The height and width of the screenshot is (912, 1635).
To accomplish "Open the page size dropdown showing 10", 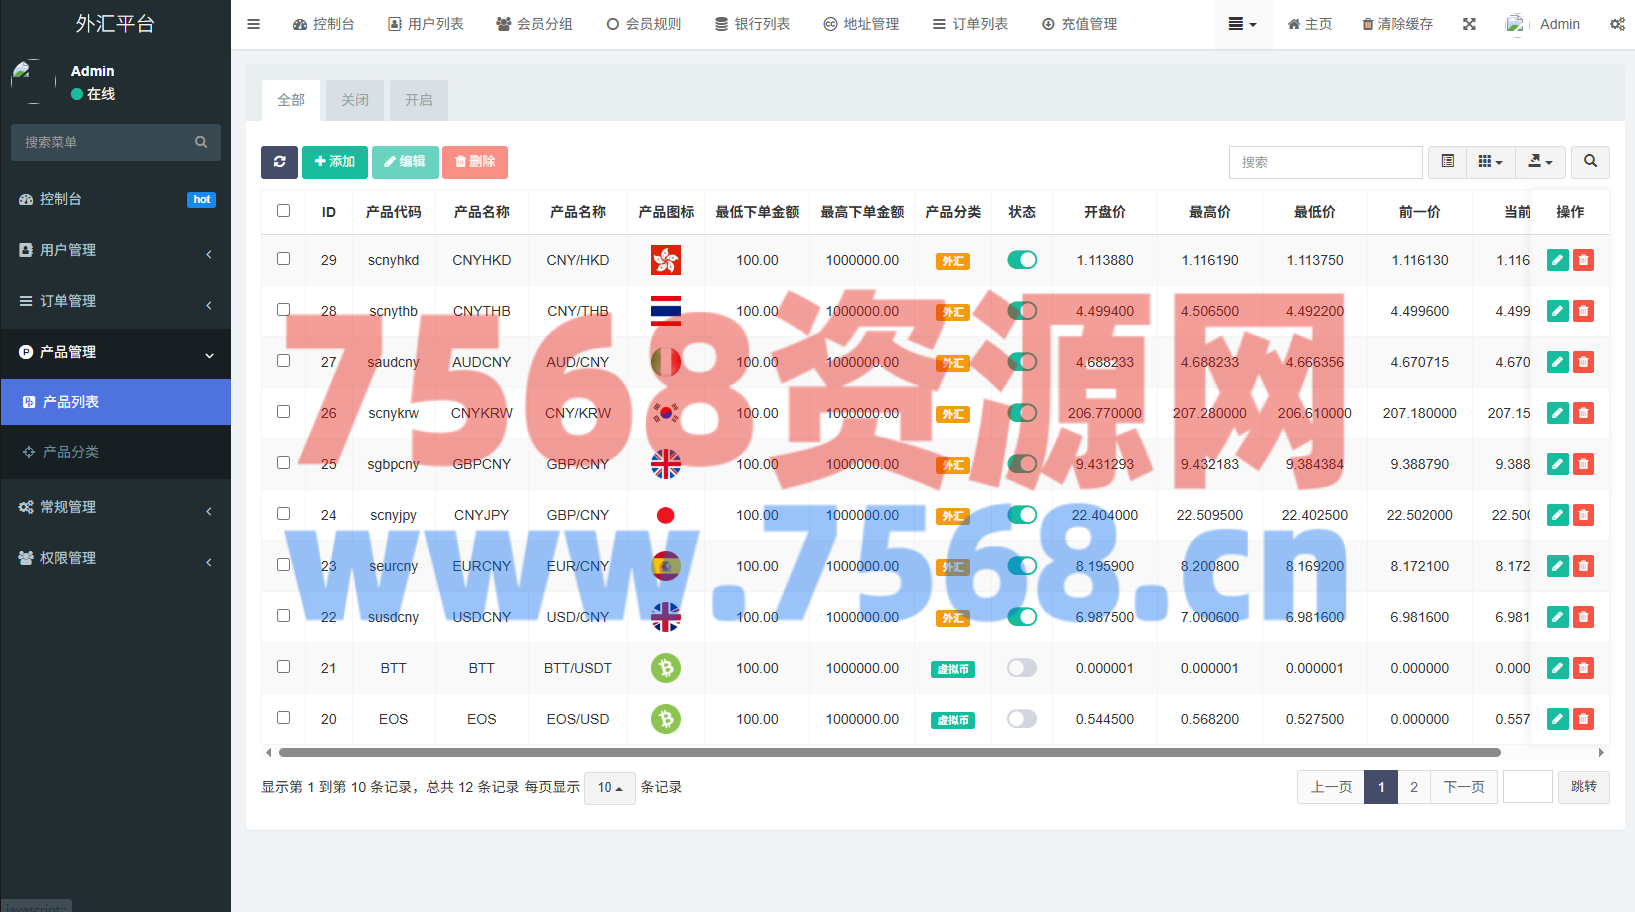I will point(609,788).
